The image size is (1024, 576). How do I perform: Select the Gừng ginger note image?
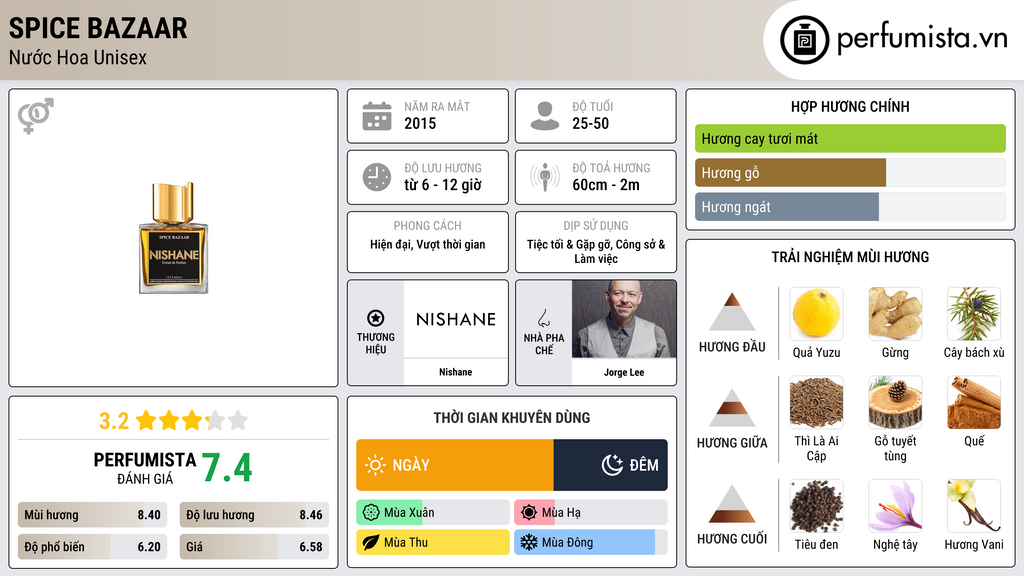click(x=895, y=314)
